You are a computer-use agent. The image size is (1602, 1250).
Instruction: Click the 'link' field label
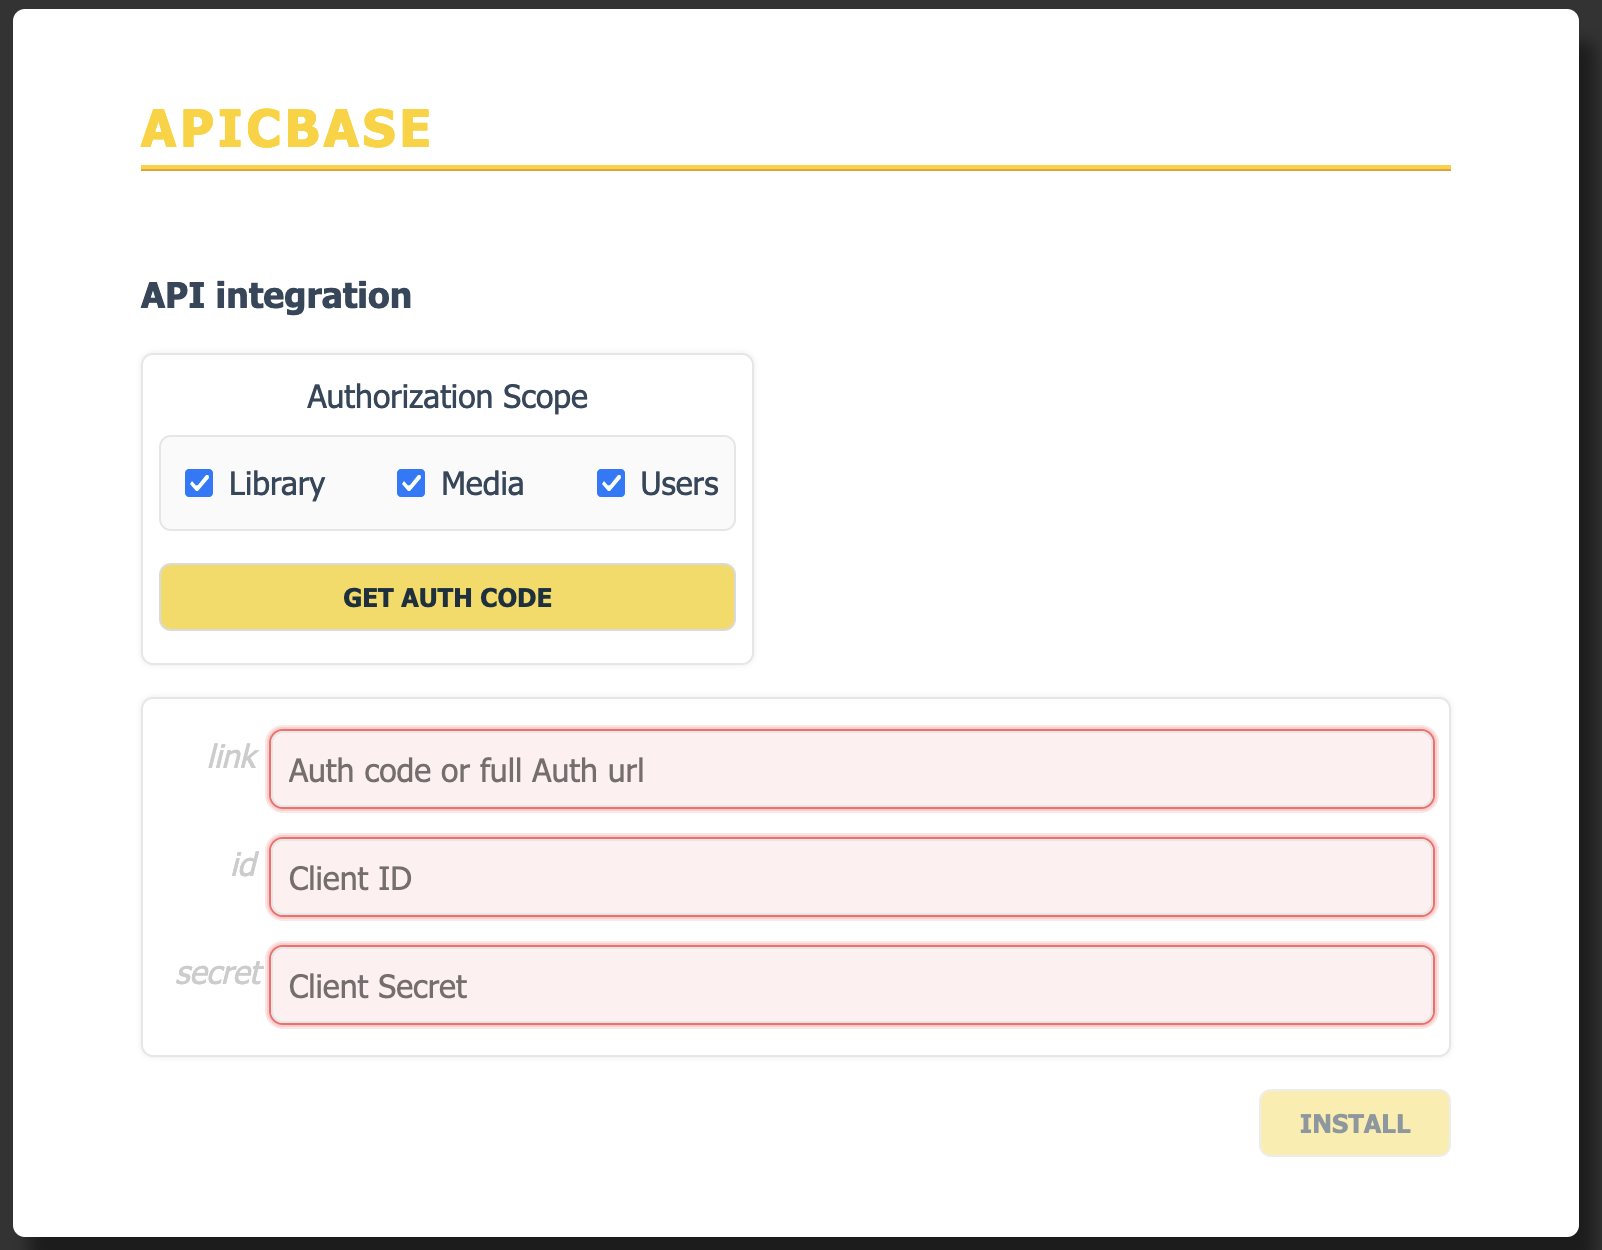pos(232,757)
